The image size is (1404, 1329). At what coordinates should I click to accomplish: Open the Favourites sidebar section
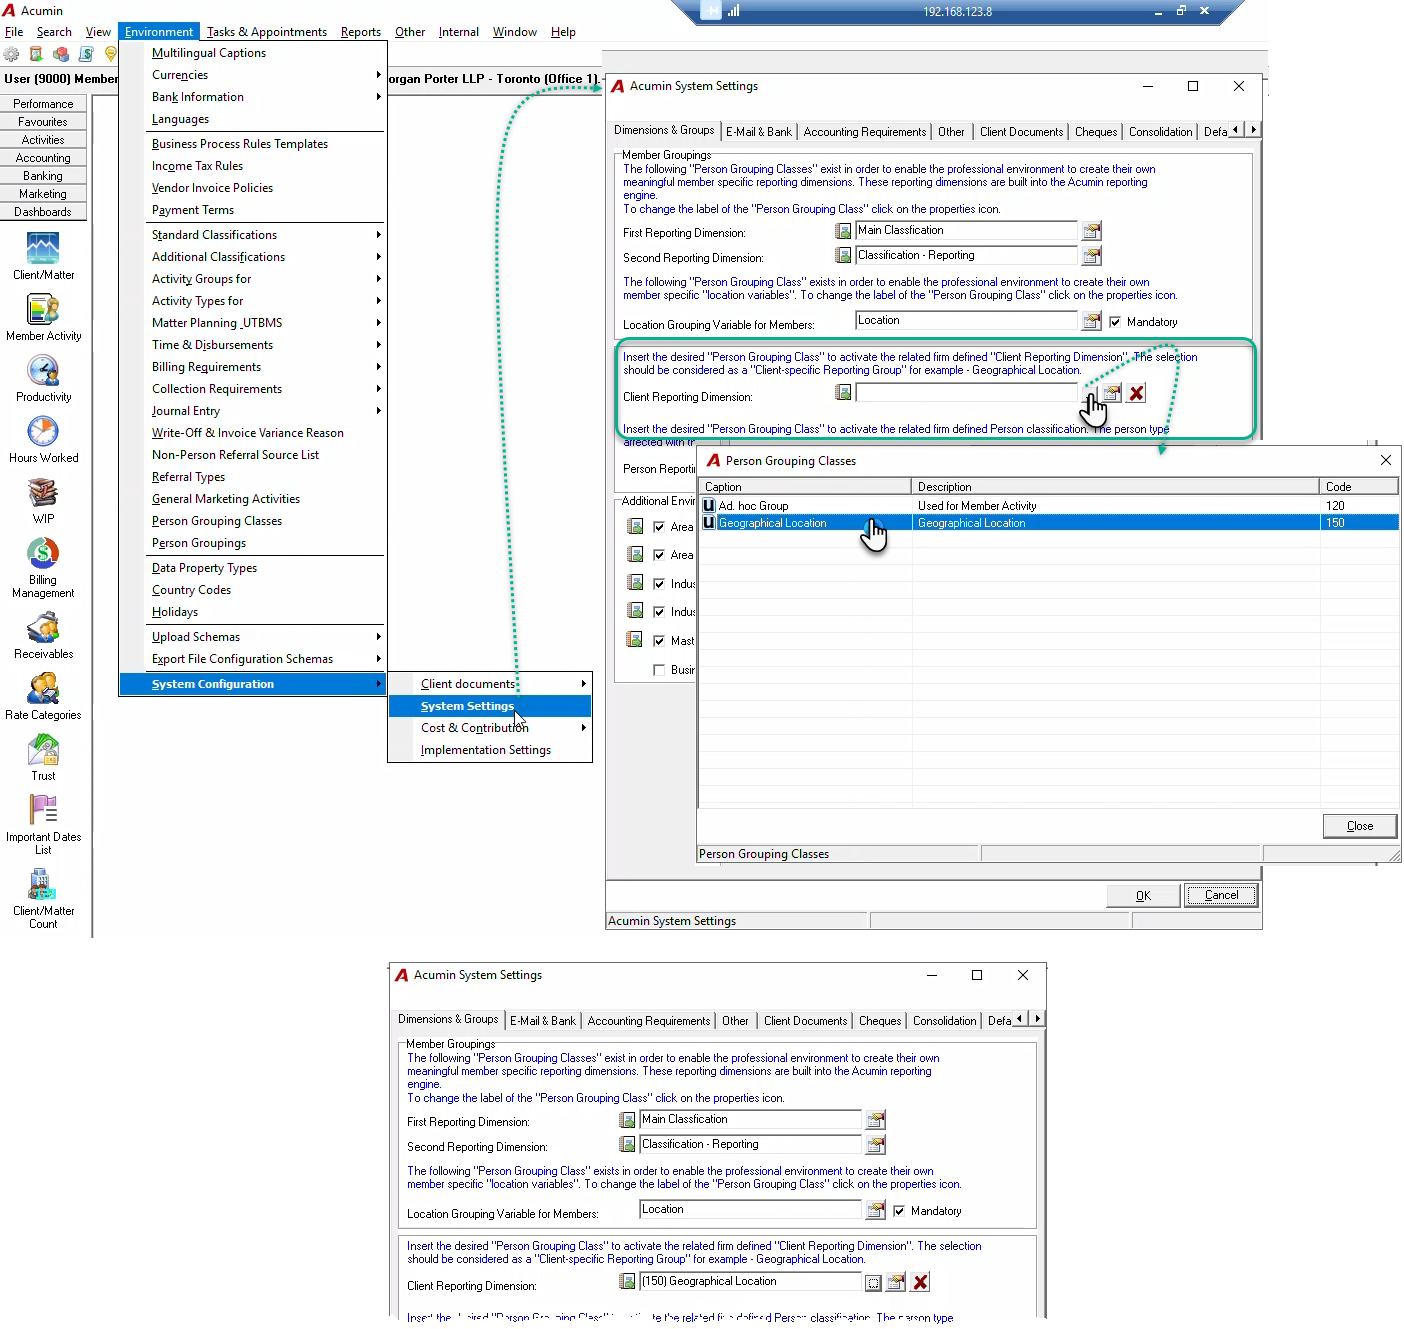pyautogui.click(x=43, y=122)
